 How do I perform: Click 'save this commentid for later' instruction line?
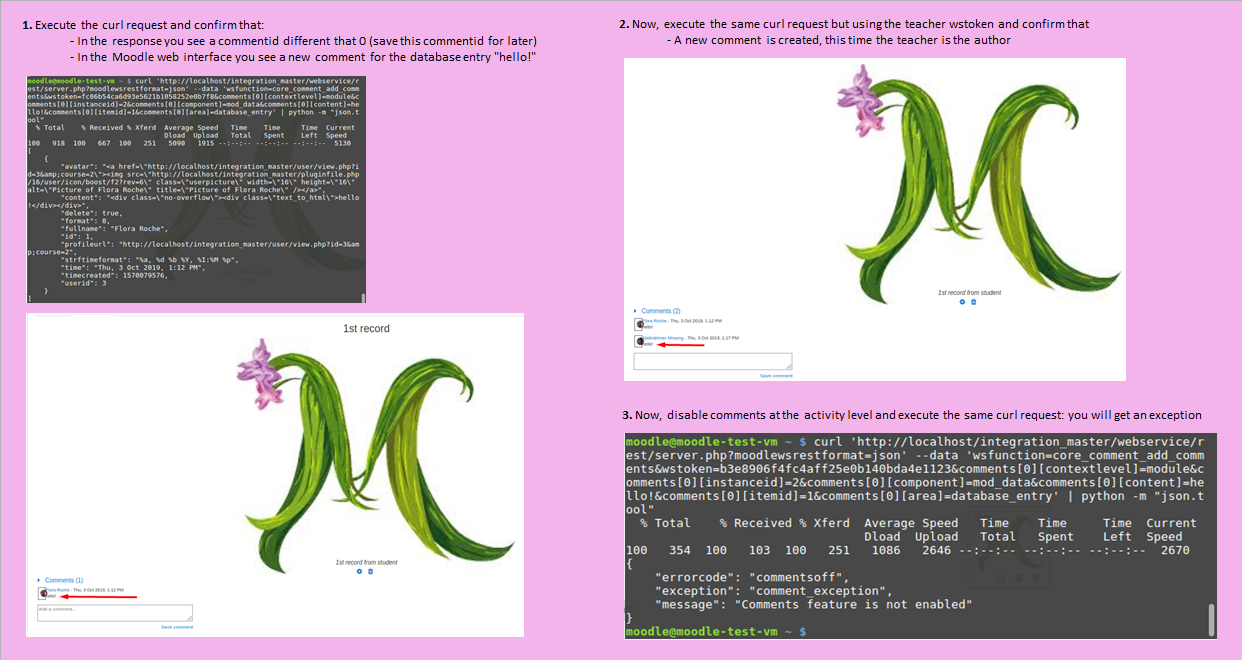click(306, 40)
